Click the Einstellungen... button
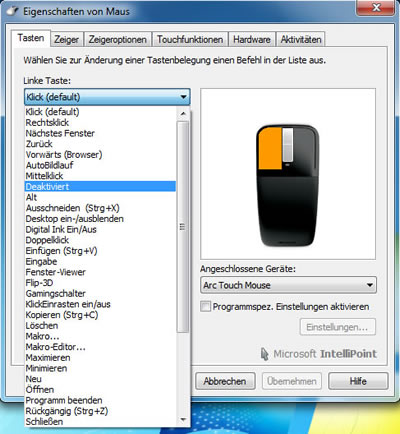Viewport: 400px width, 434px height. [337, 327]
